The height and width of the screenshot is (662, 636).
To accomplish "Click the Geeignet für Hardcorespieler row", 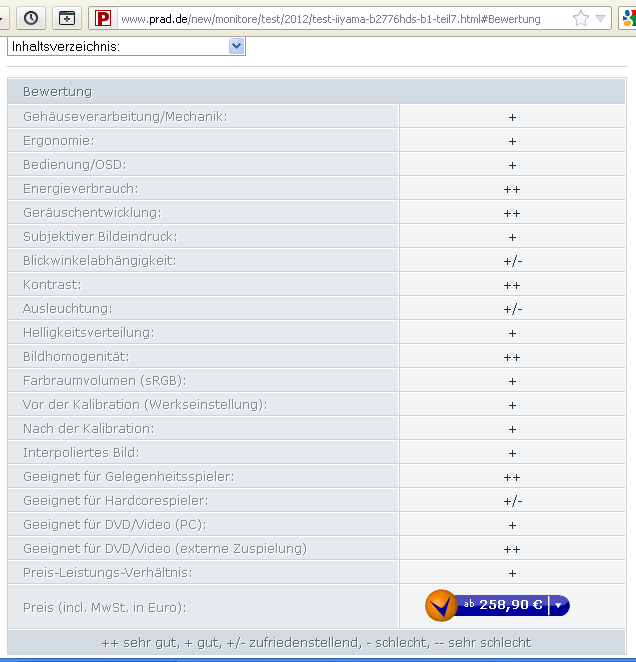I will 115,501.
